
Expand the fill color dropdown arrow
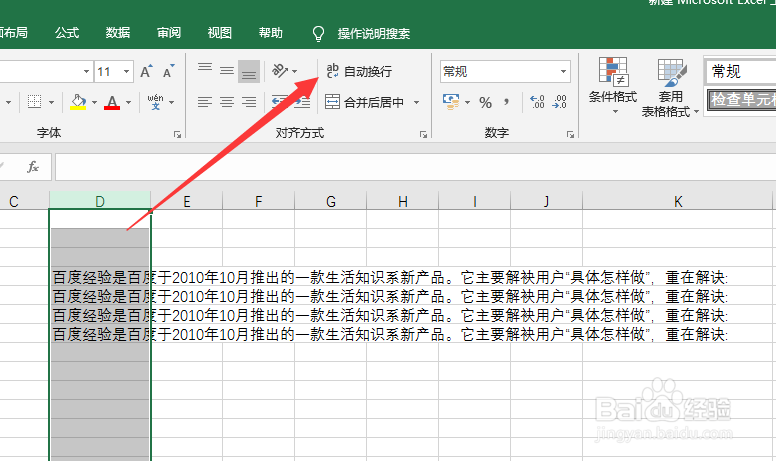[x=94, y=102]
